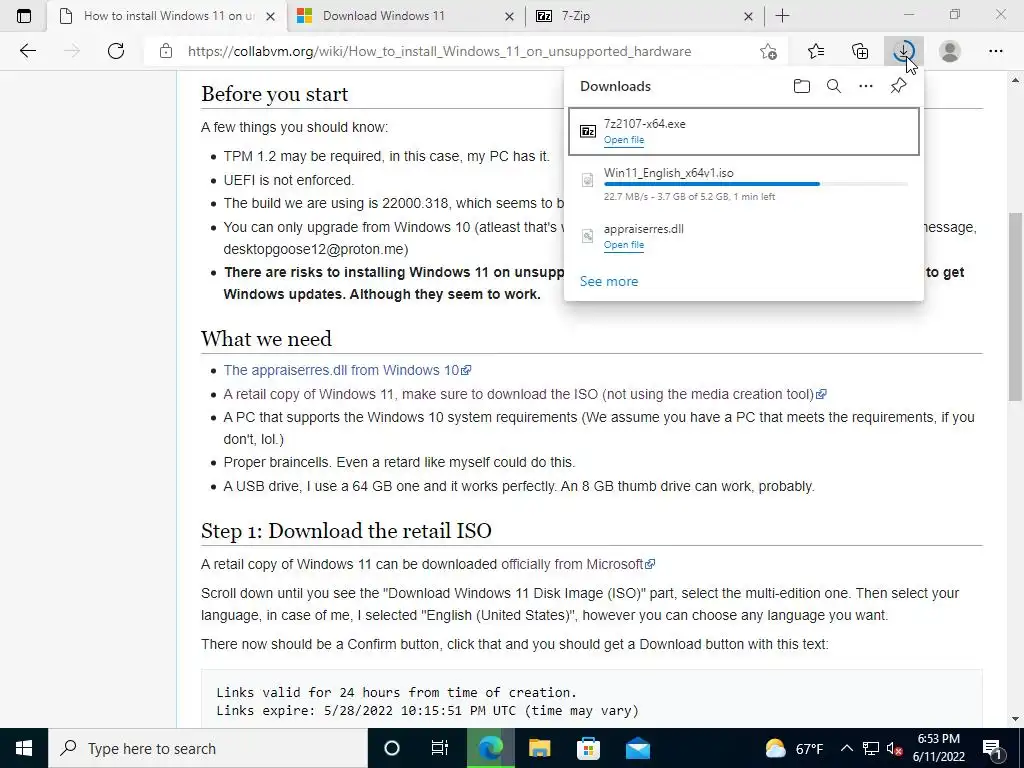Open the notification center icon
The width and height of the screenshot is (1024, 768).
pos(992,748)
